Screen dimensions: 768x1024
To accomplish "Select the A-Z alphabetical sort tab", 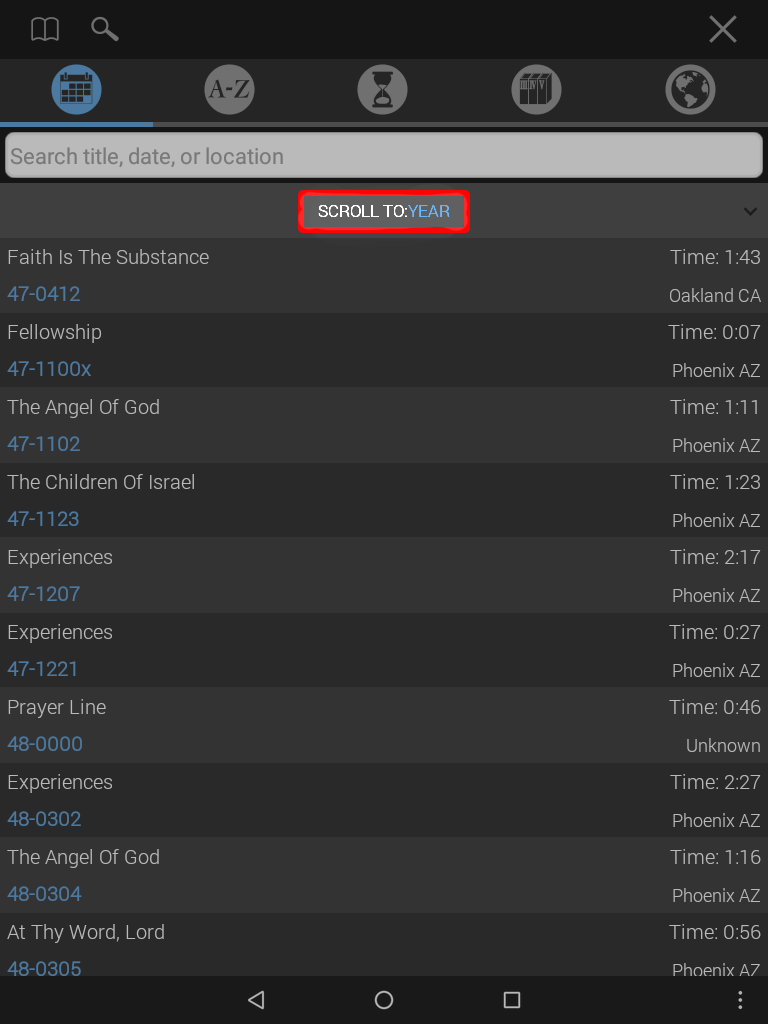I will tap(229, 89).
